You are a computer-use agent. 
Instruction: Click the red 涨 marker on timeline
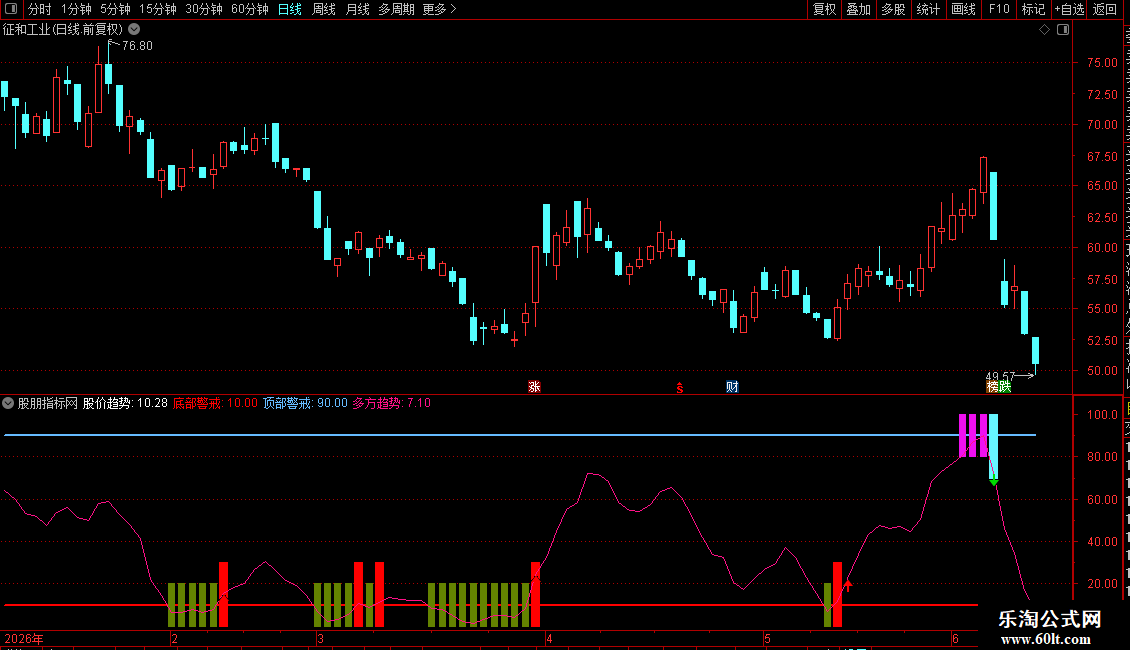click(x=534, y=387)
